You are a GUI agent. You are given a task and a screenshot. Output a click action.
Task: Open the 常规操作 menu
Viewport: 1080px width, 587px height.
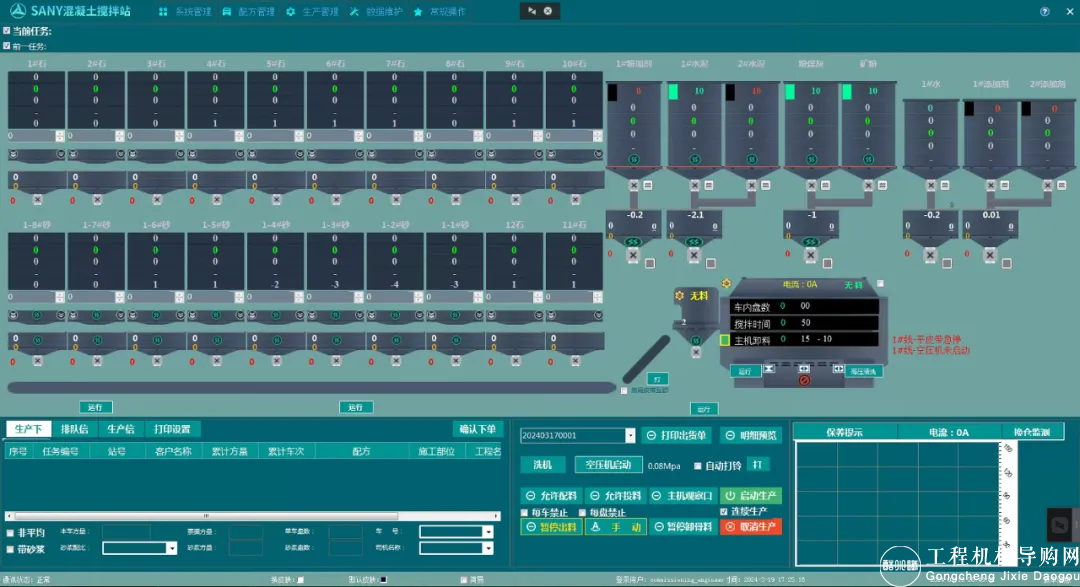440,12
